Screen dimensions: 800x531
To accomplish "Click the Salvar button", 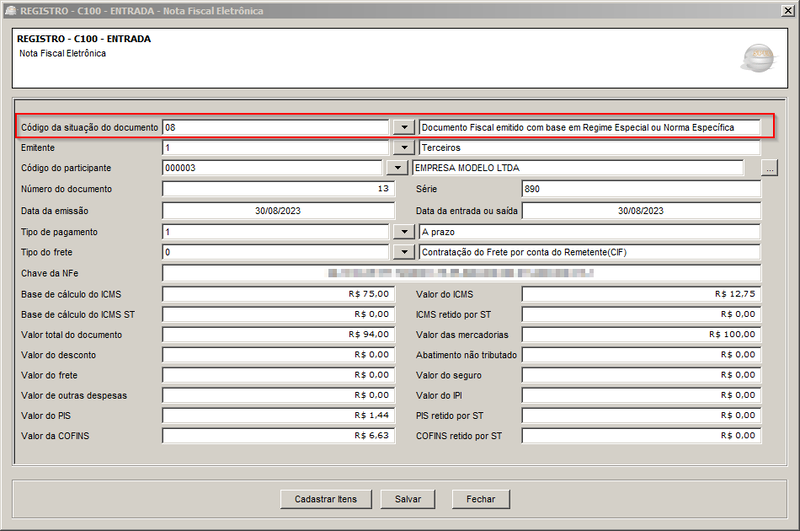I will [408, 499].
